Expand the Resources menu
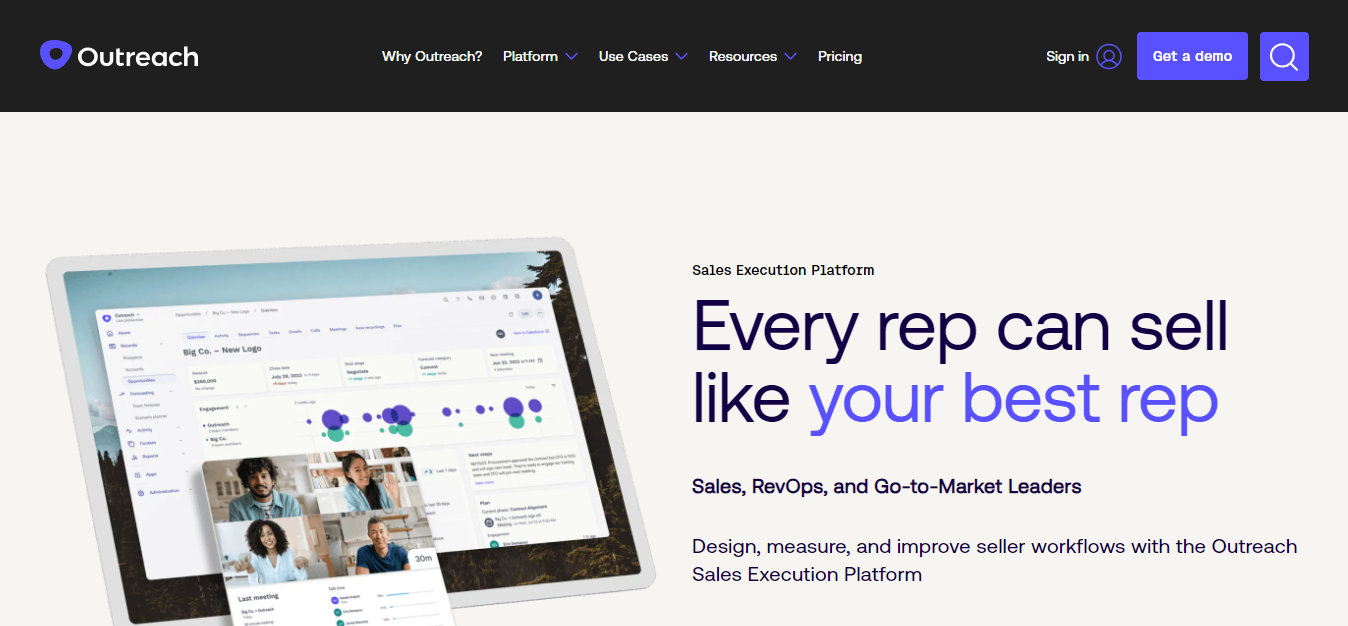Viewport: 1348px width, 626px height. (x=752, y=56)
